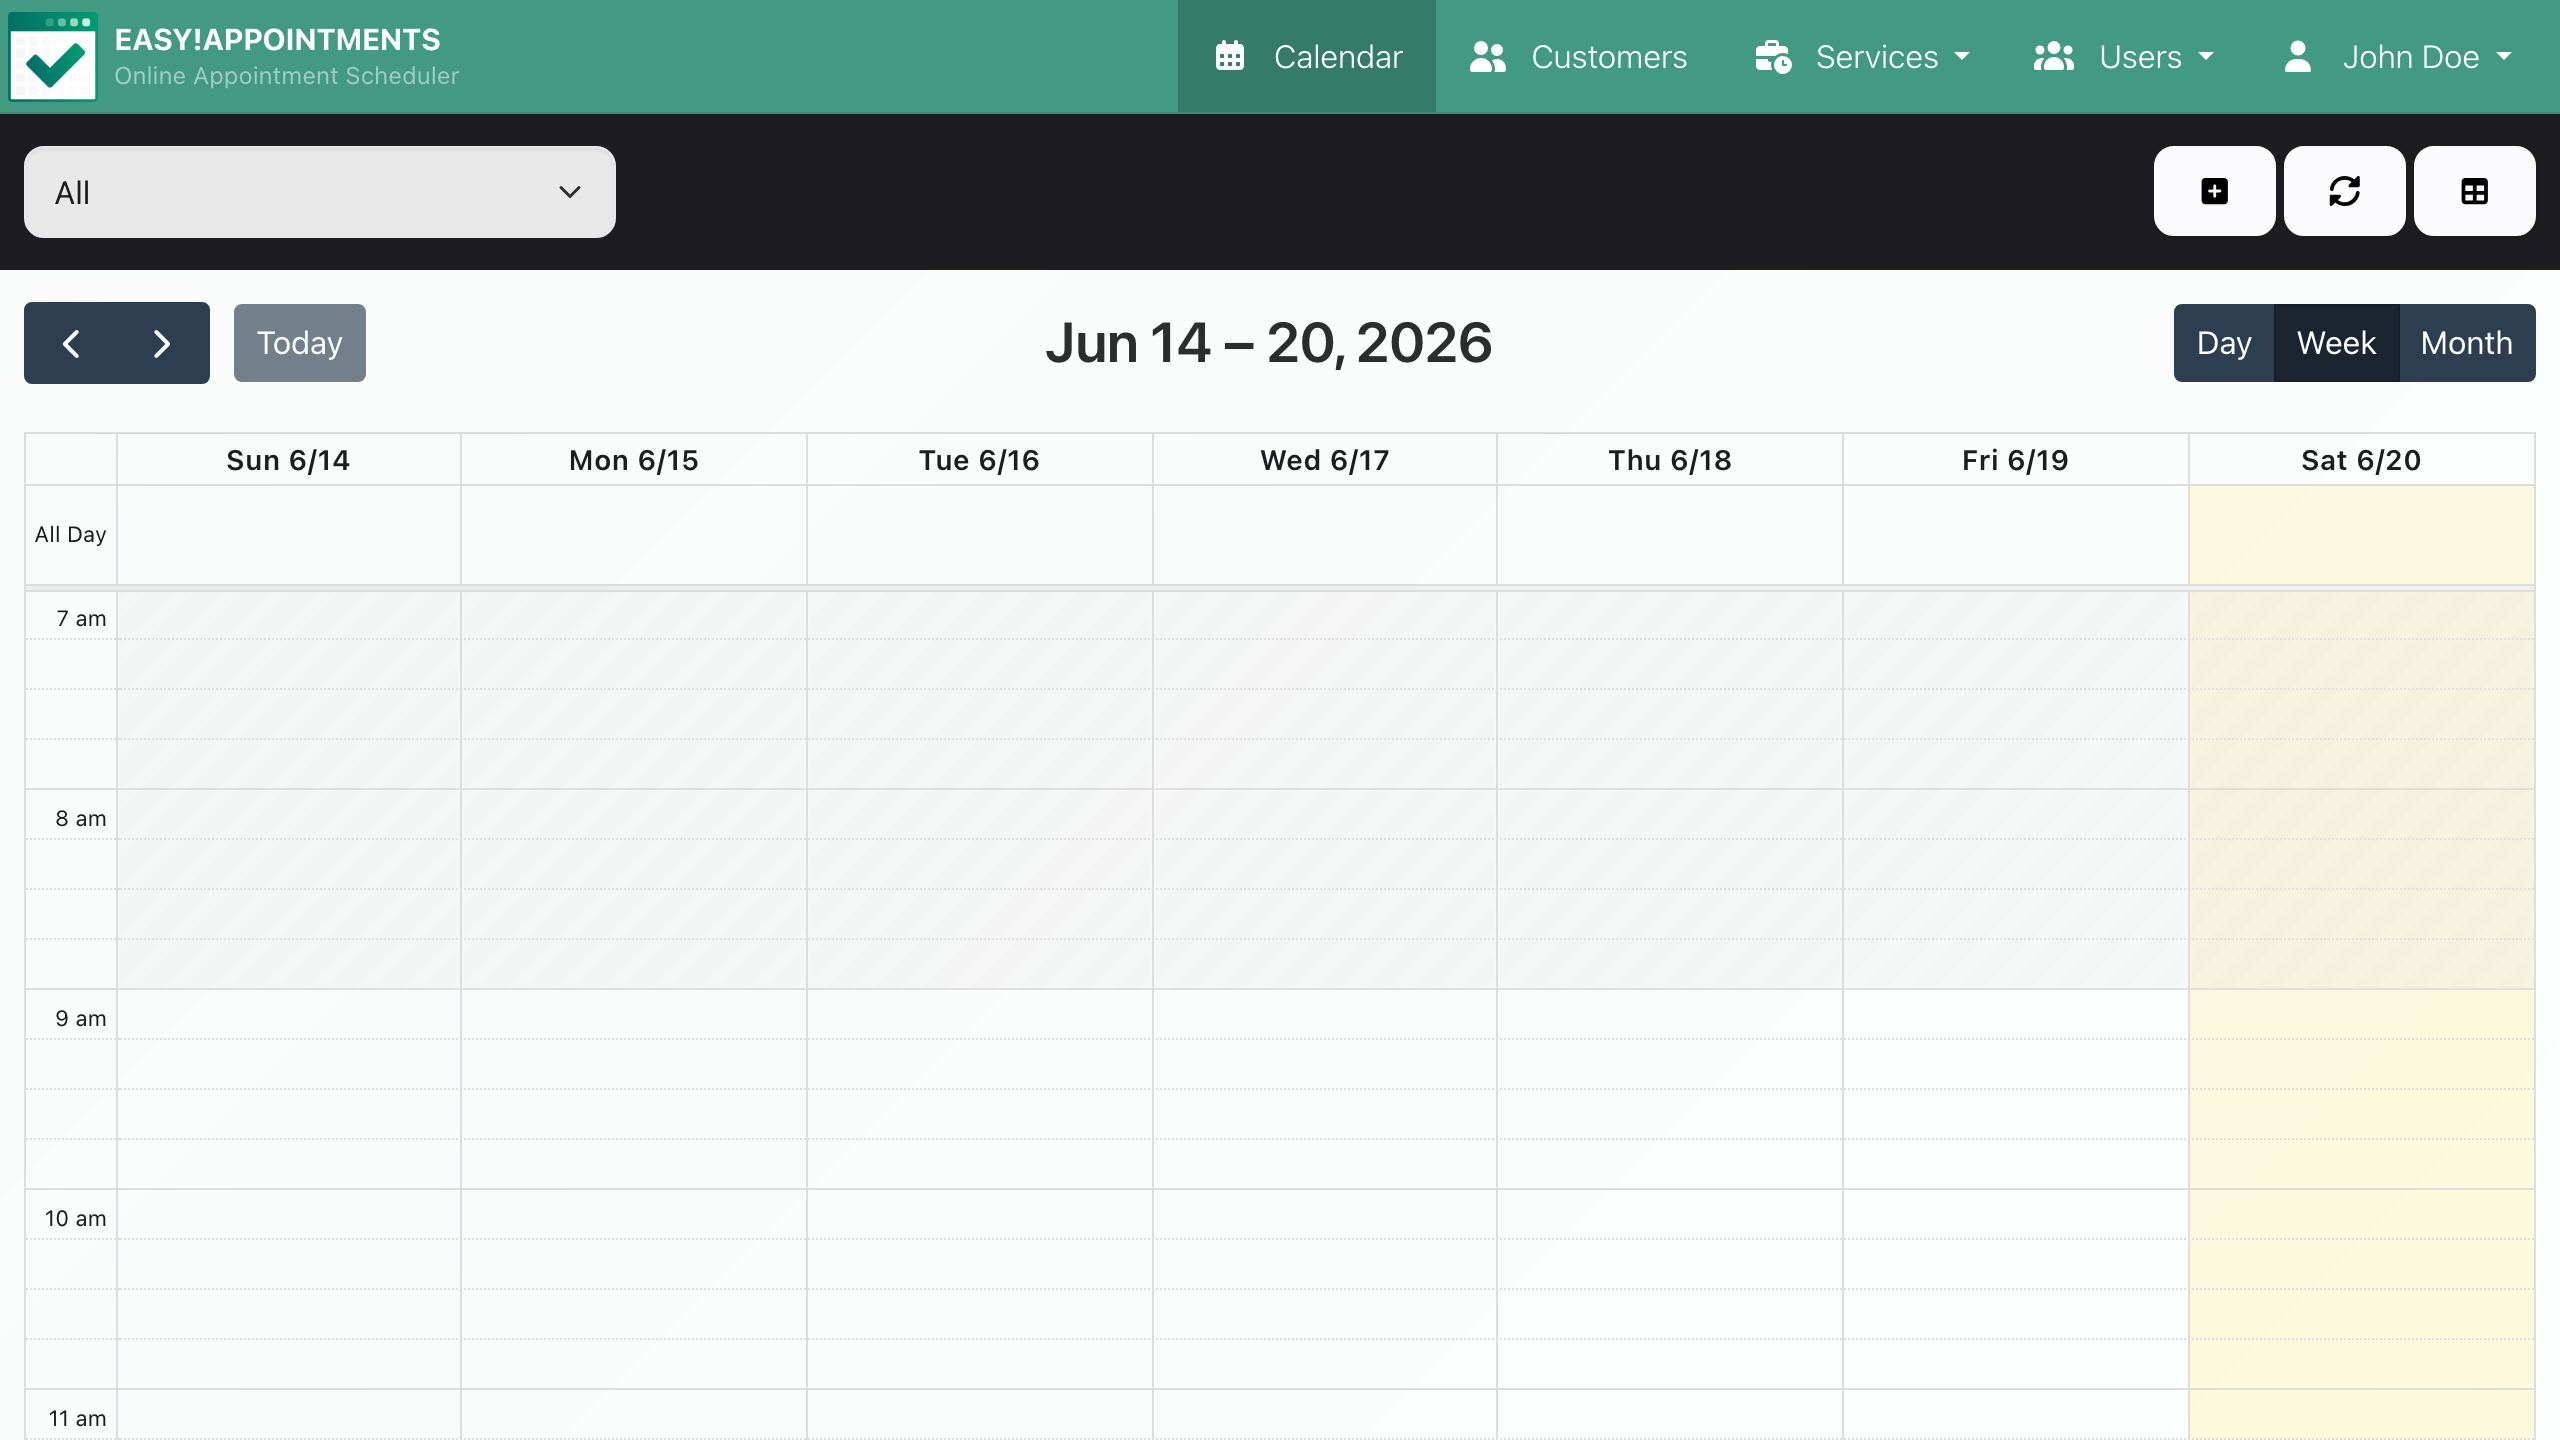
Task: Click the Services briefcase icon
Action: (x=1773, y=57)
